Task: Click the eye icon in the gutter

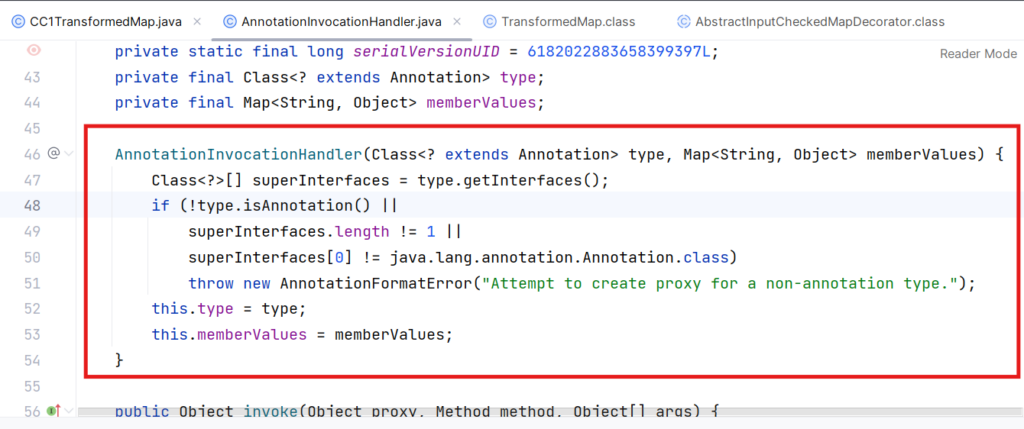Action: pos(33,50)
